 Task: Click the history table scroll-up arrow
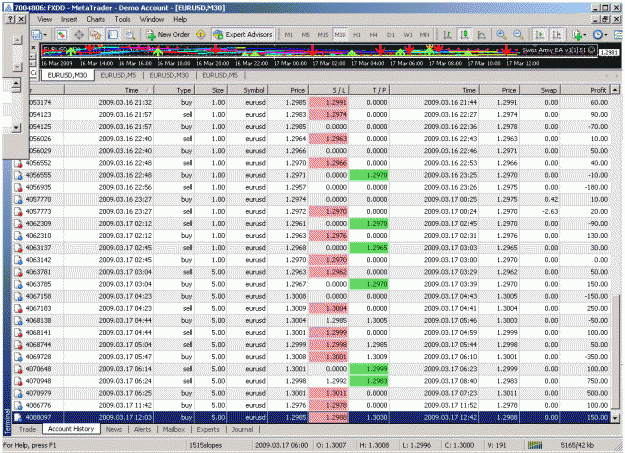[x=615, y=90]
